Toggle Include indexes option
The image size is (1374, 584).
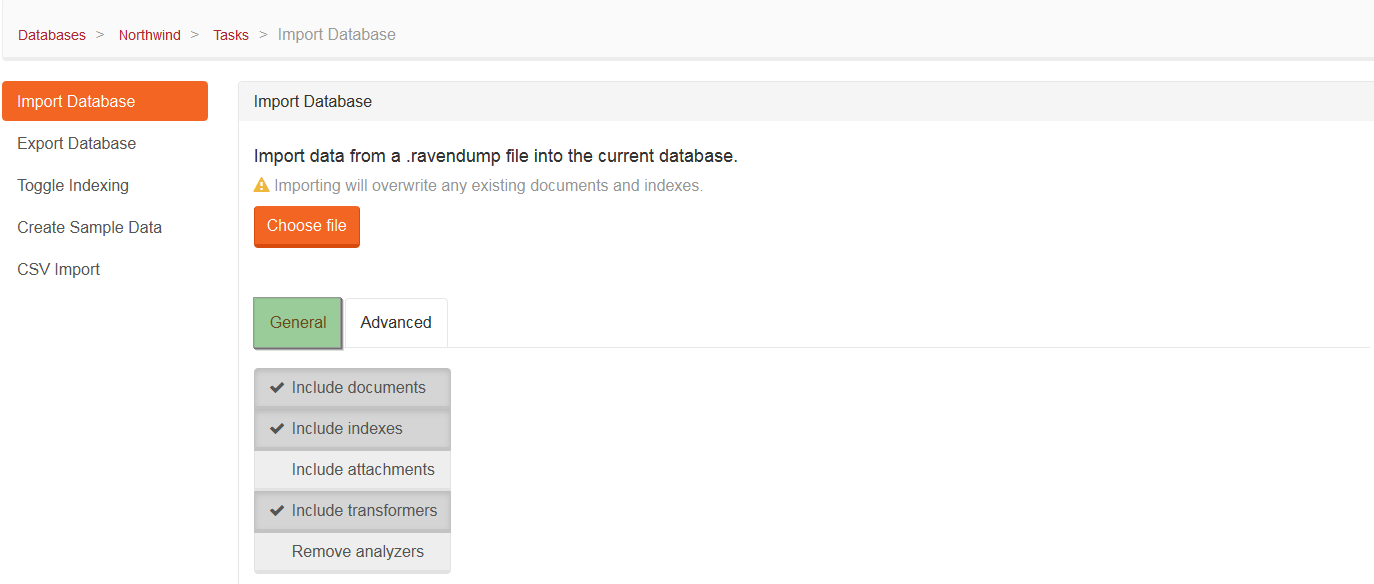[x=352, y=429]
